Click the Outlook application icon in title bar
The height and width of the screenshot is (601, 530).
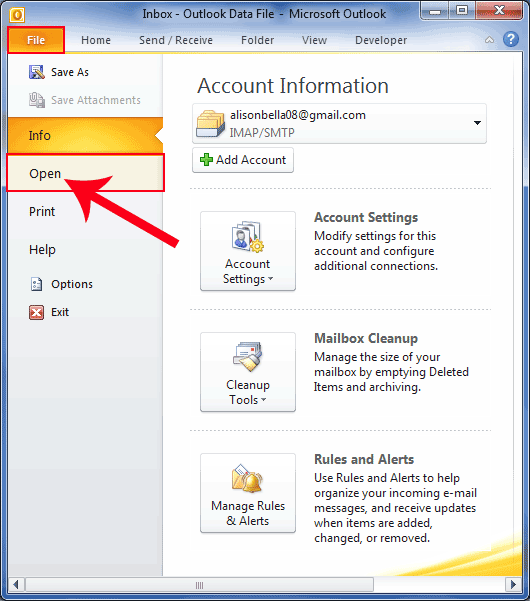pos(17,15)
